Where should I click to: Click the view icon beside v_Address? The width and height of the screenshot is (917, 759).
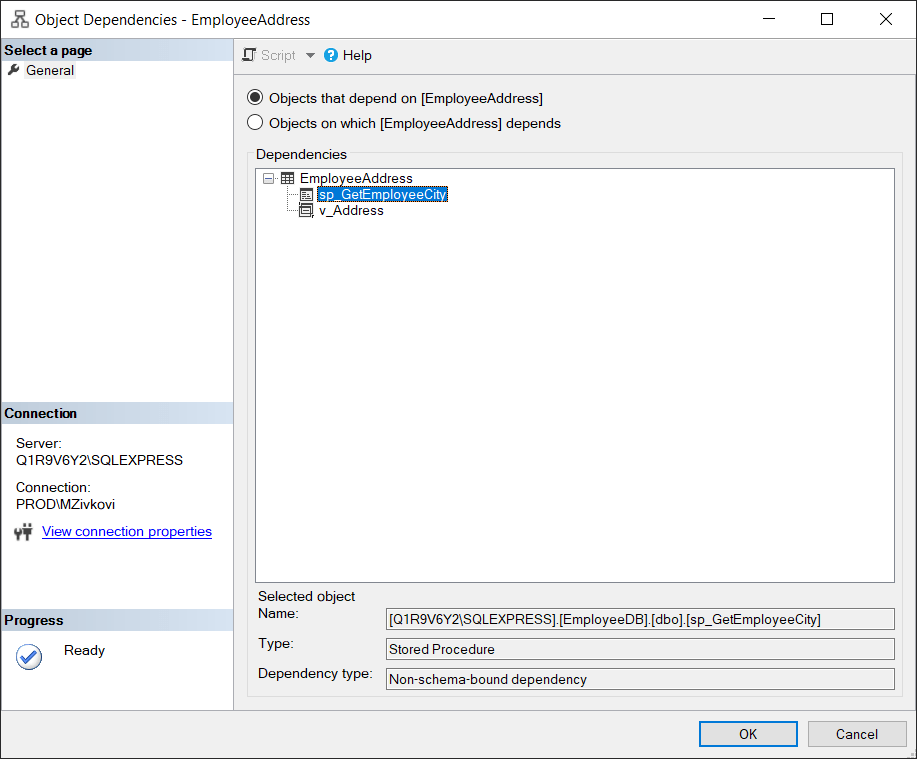[306, 210]
